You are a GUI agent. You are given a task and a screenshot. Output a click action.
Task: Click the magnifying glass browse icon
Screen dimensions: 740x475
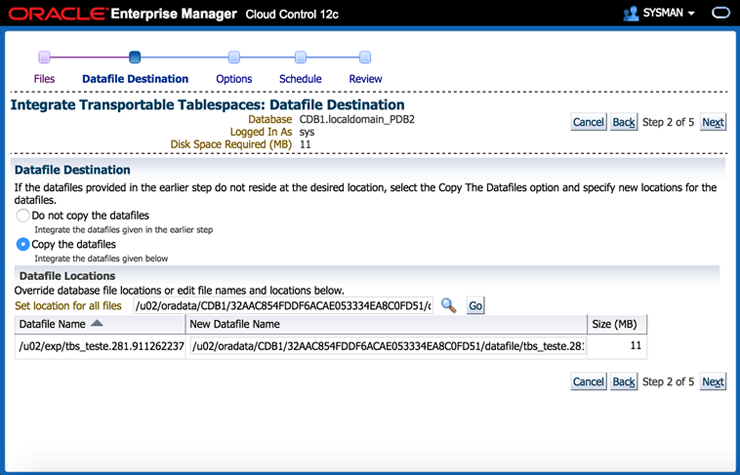point(448,305)
